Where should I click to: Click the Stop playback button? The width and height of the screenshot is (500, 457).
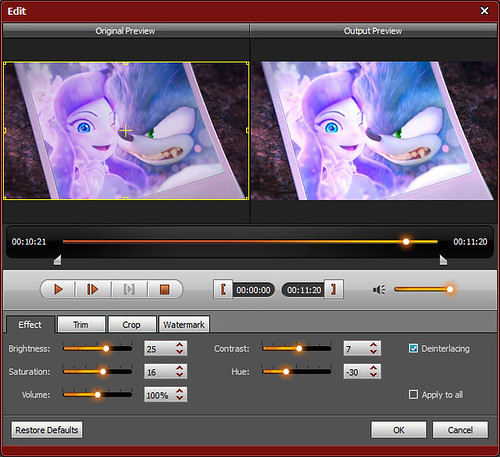(x=165, y=289)
